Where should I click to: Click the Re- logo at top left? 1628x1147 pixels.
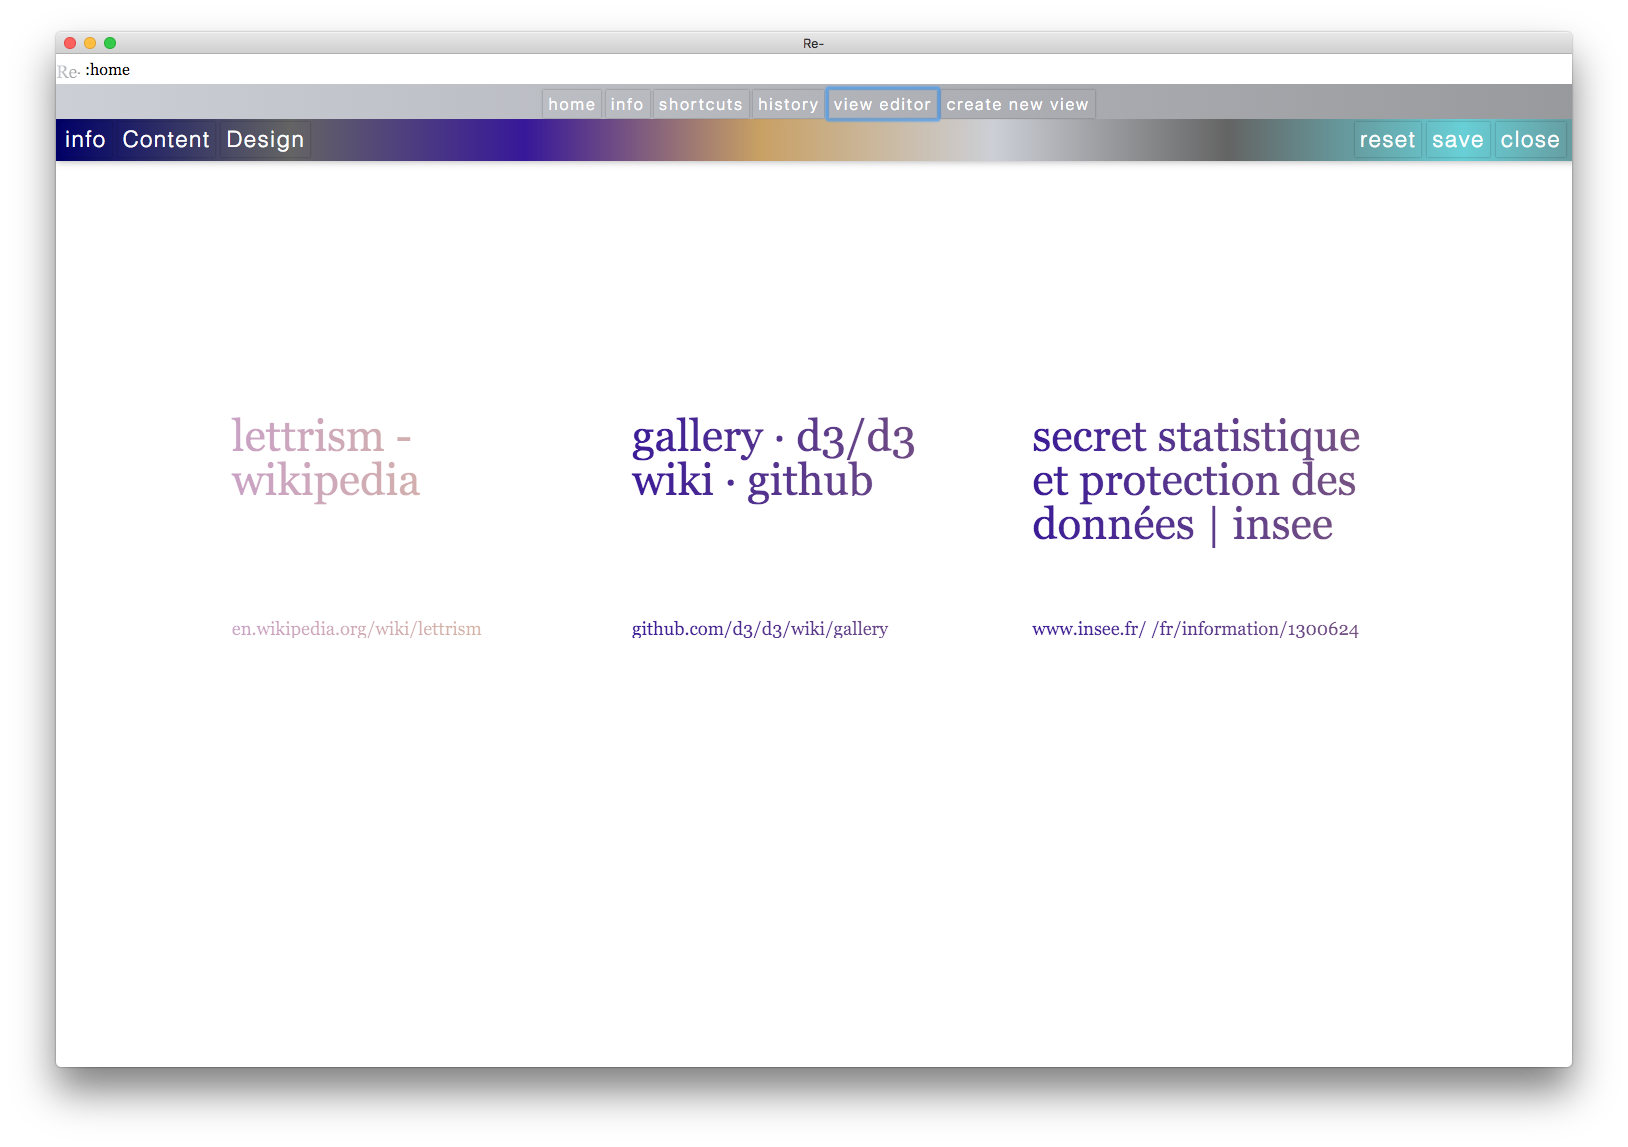pos(68,71)
